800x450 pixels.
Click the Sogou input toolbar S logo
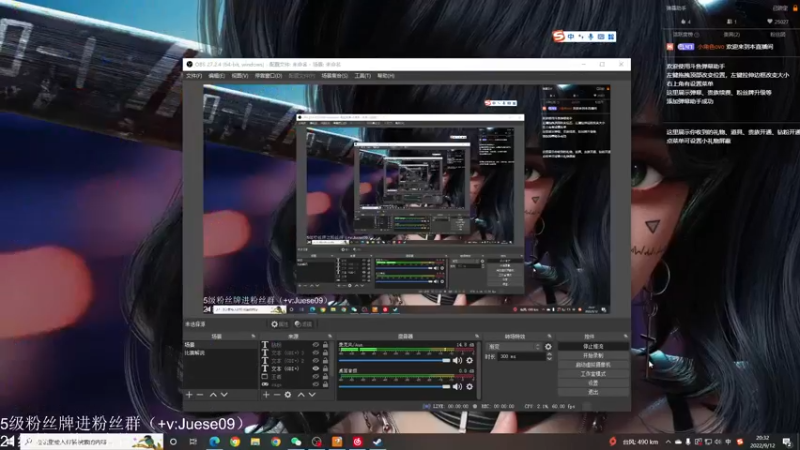[559, 36]
